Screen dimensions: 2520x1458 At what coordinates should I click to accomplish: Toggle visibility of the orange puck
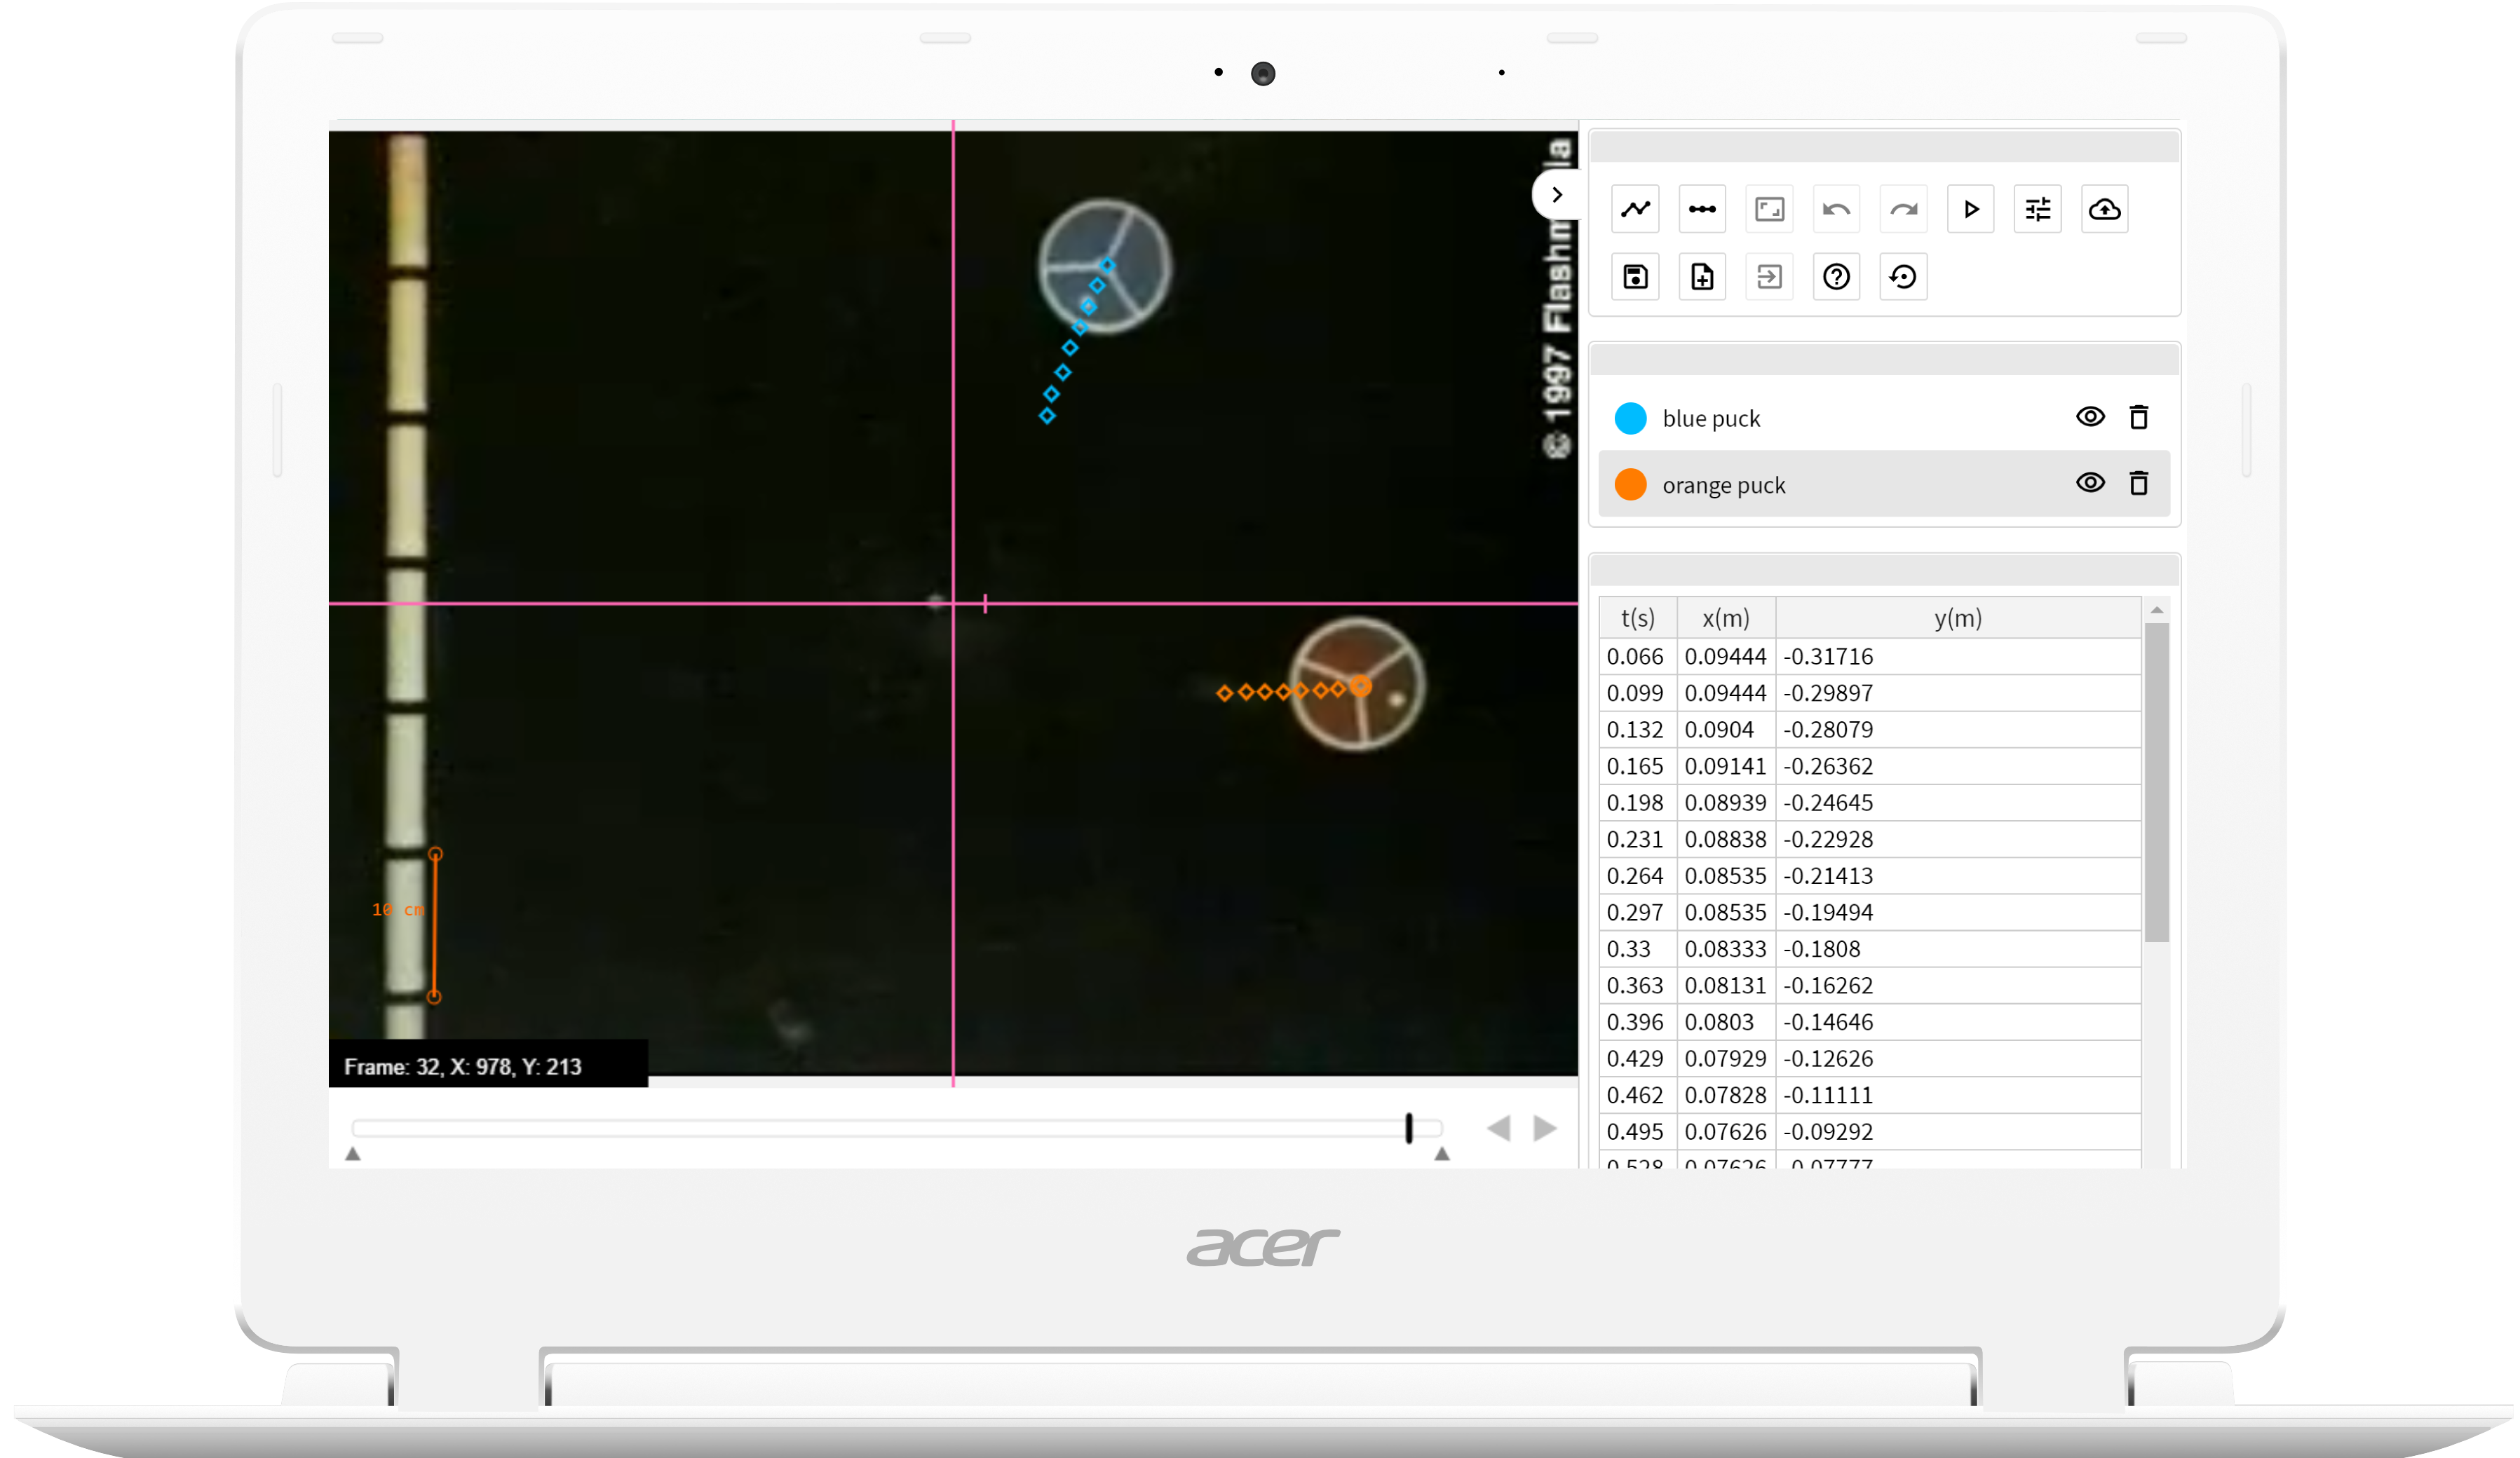(x=2090, y=483)
